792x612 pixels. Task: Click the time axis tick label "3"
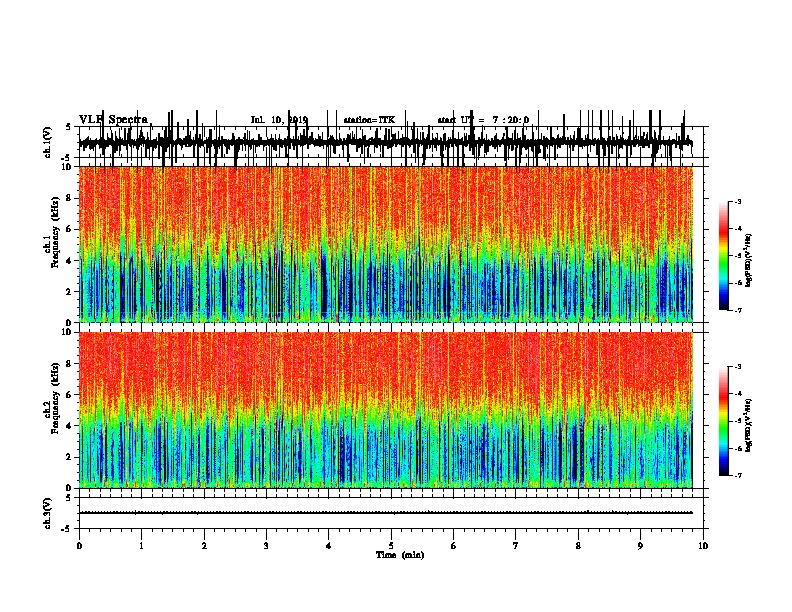pyautogui.click(x=266, y=546)
